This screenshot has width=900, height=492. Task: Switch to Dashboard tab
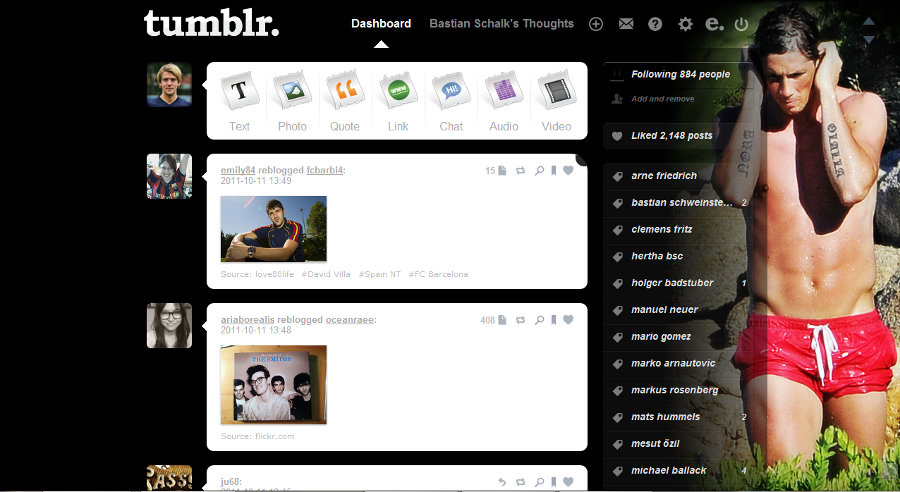click(381, 24)
